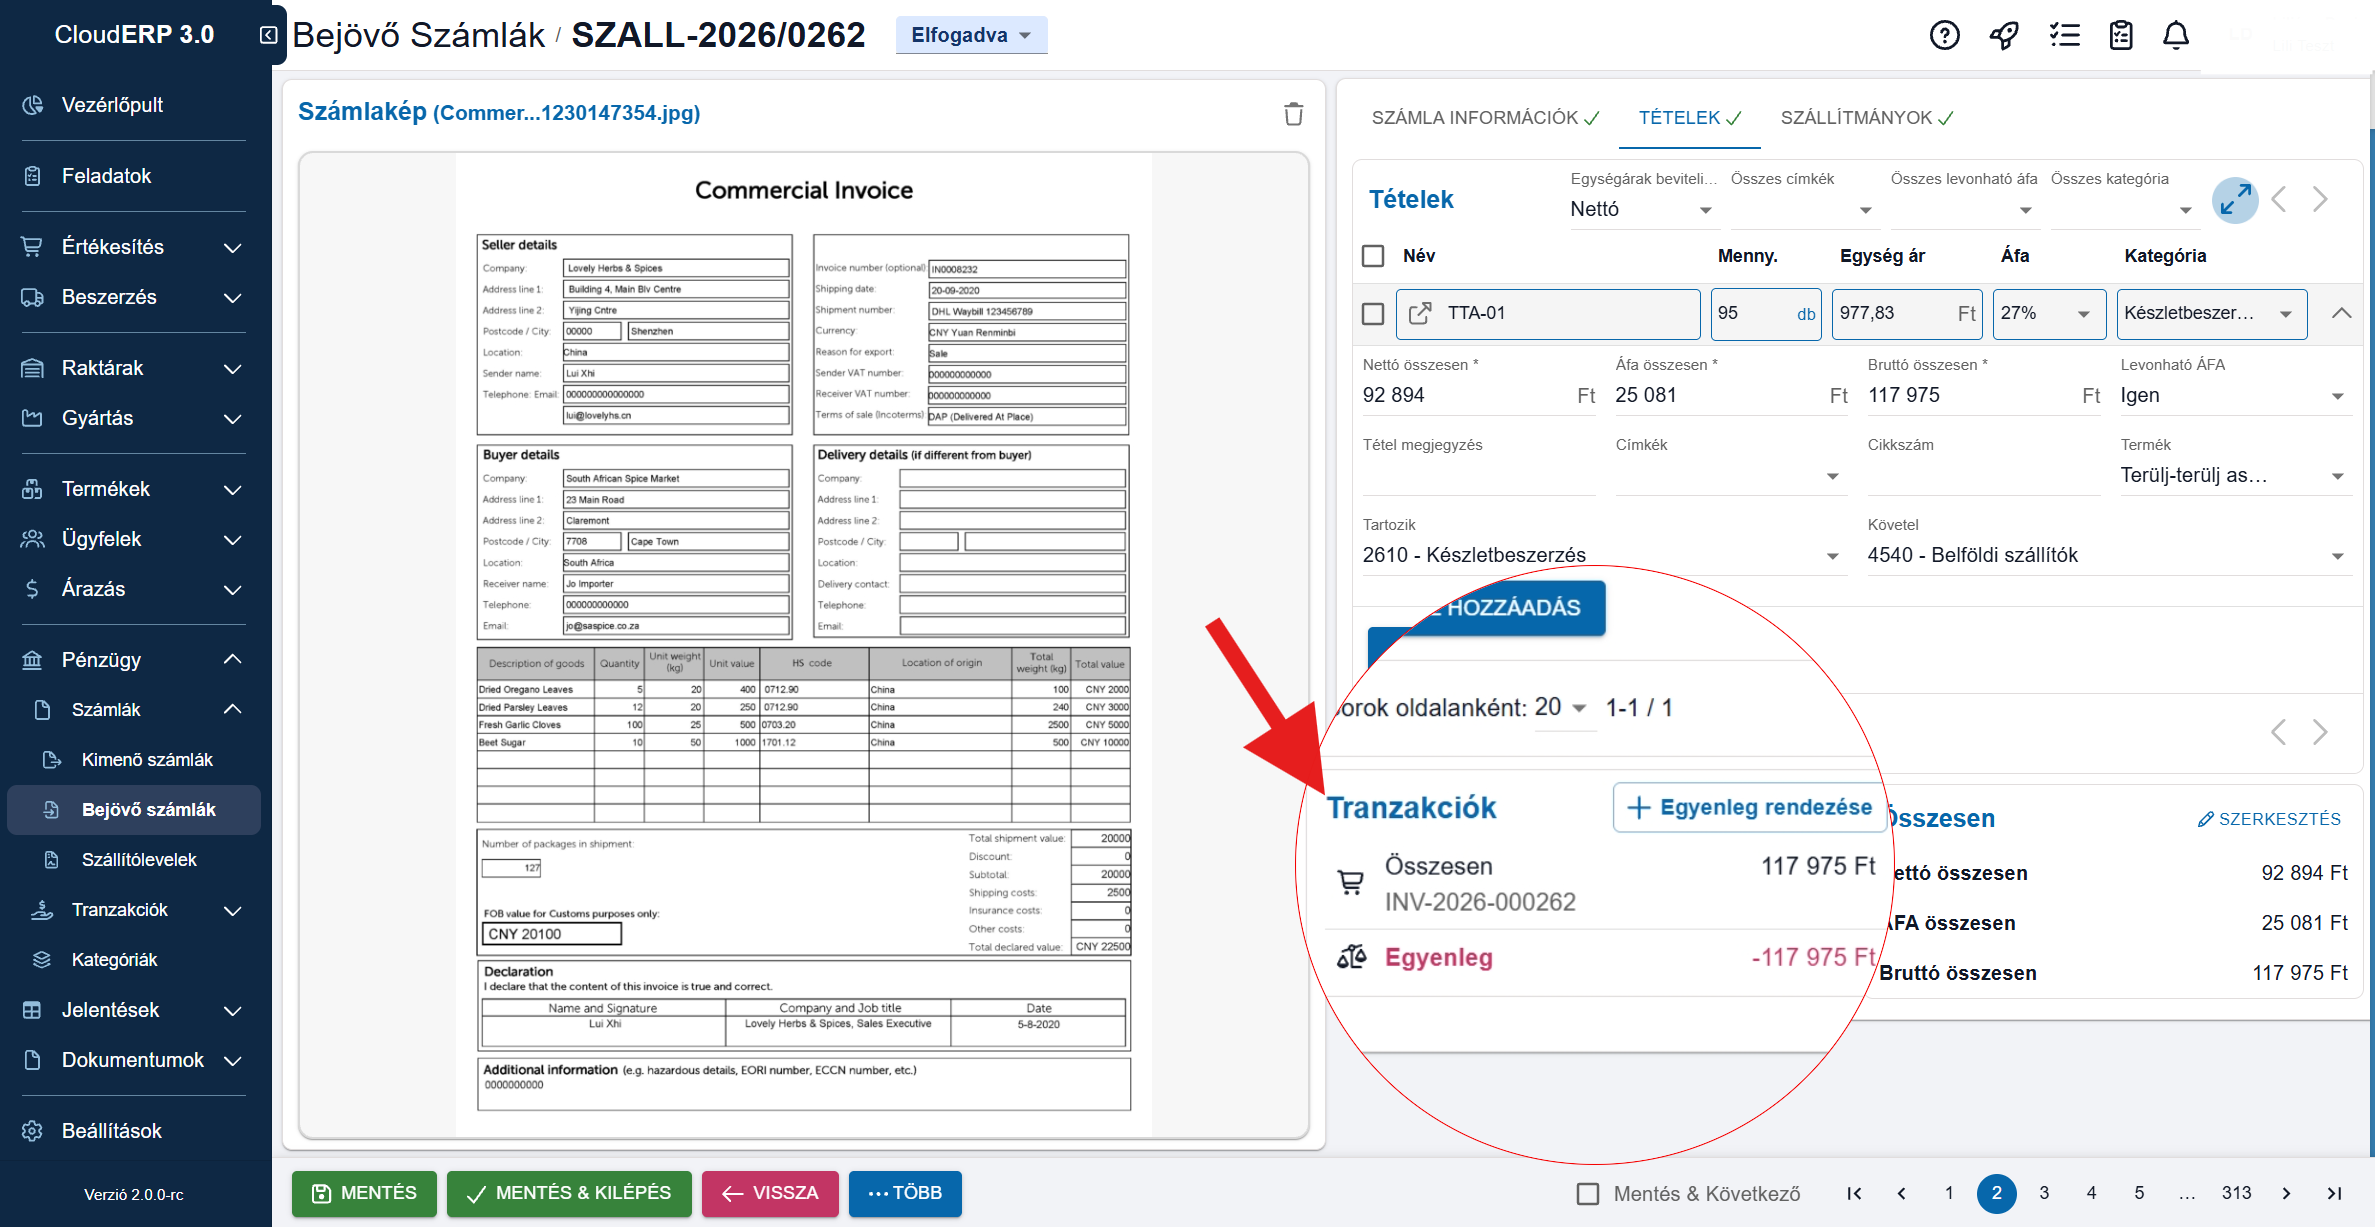Click the Menny. quantity field showing 95
Image resolution: width=2375 pixels, height=1227 pixels.
pyautogui.click(x=1750, y=313)
